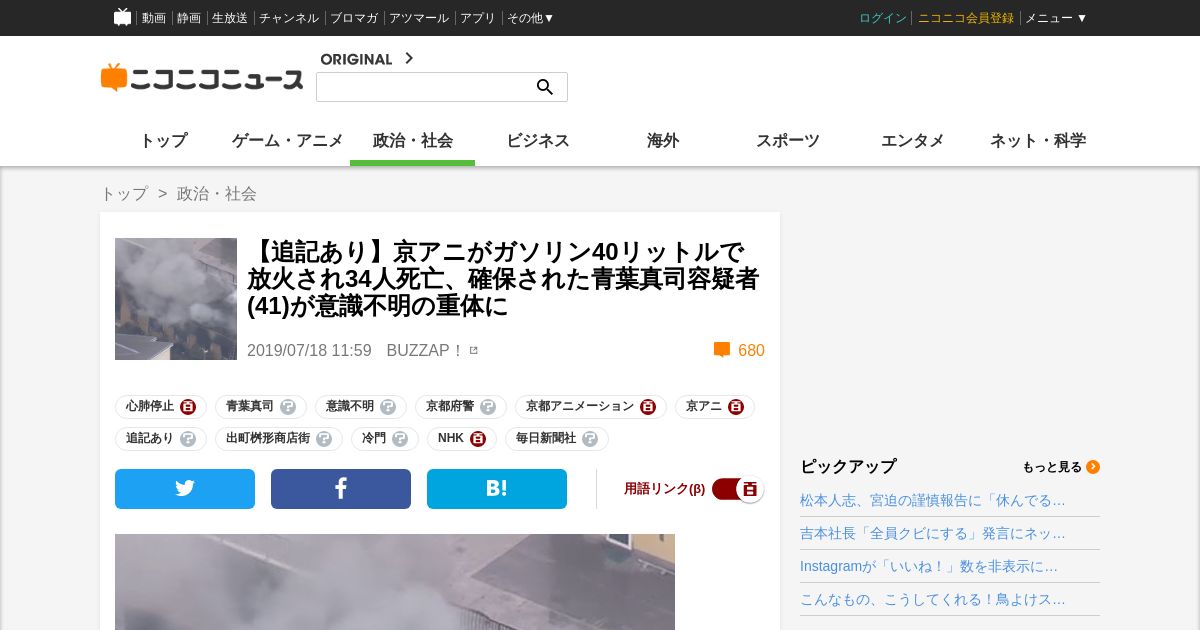1200x630 pixels.
Task: Click もっと見る in ピックアップ
Action: [1052, 467]
